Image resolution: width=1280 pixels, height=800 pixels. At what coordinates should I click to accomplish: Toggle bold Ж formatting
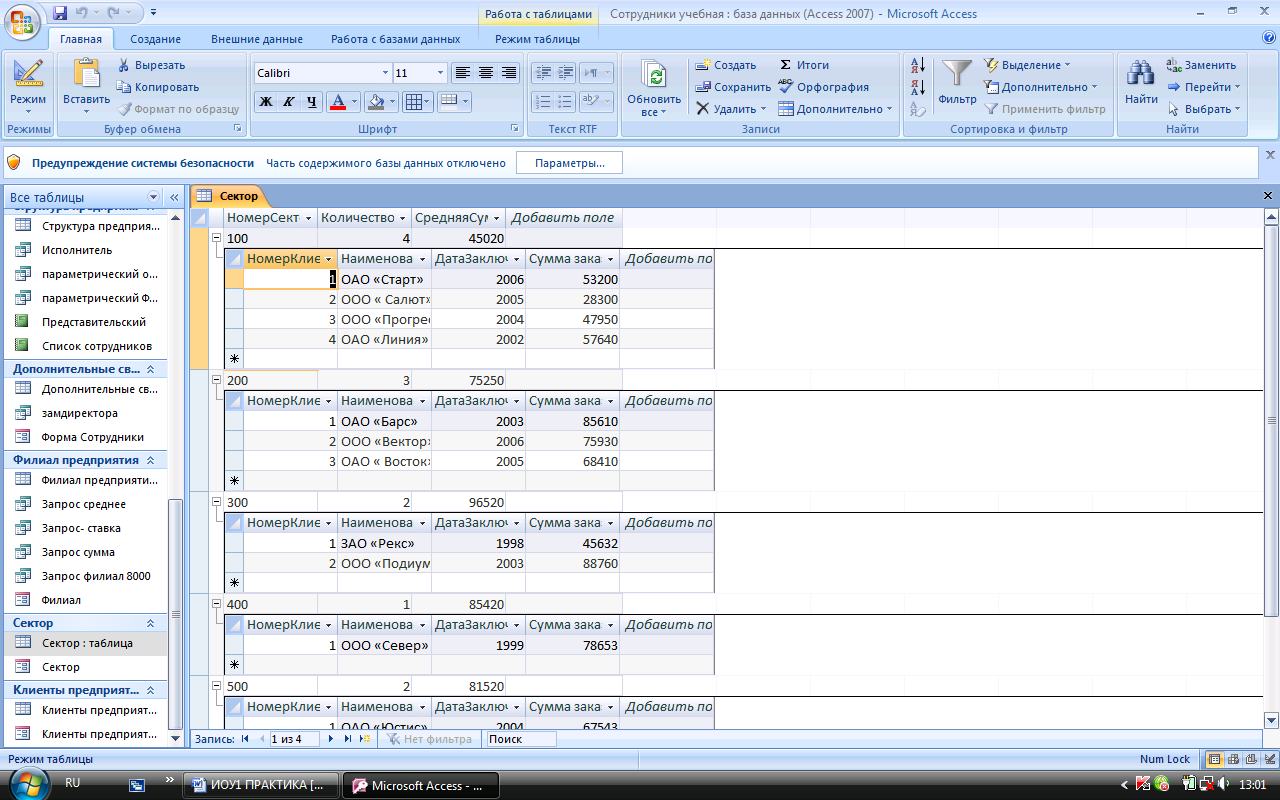265,101
